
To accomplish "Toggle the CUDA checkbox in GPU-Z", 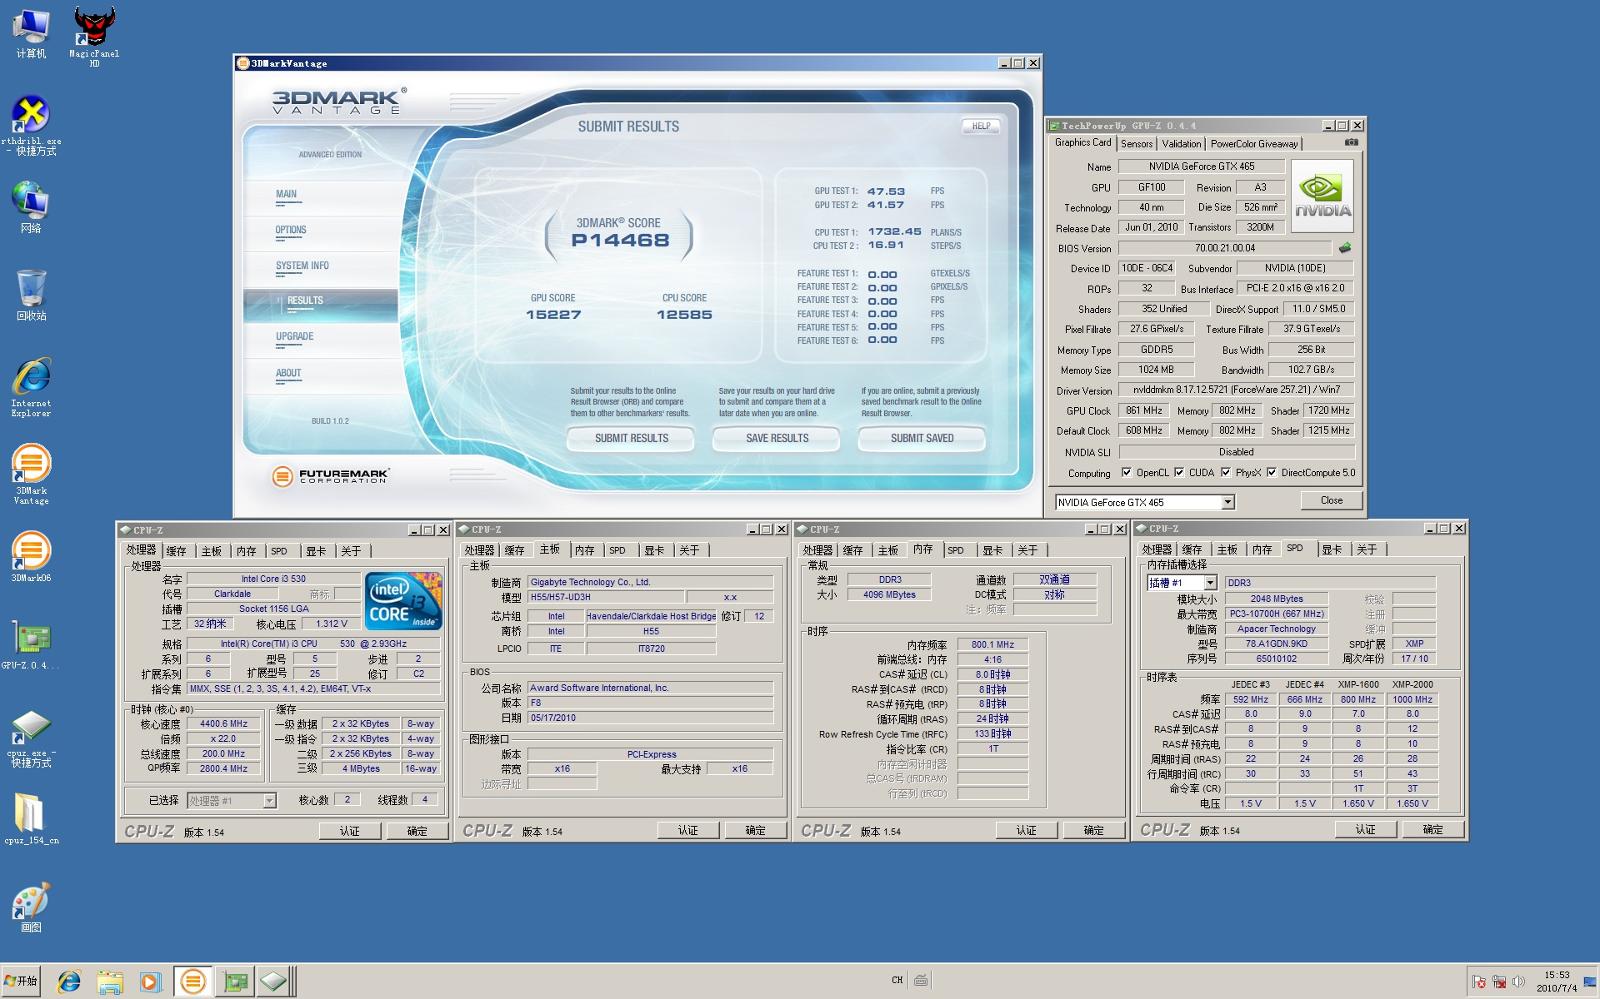I will (1179, 473).
